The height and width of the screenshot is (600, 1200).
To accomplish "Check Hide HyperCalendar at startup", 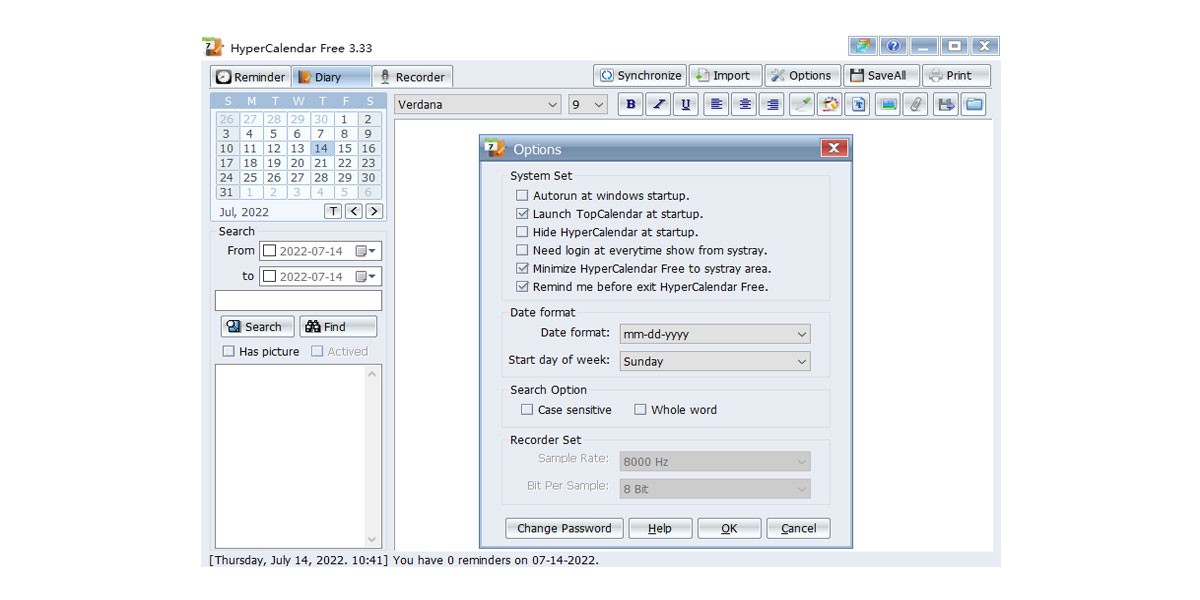I will point(522,232).
